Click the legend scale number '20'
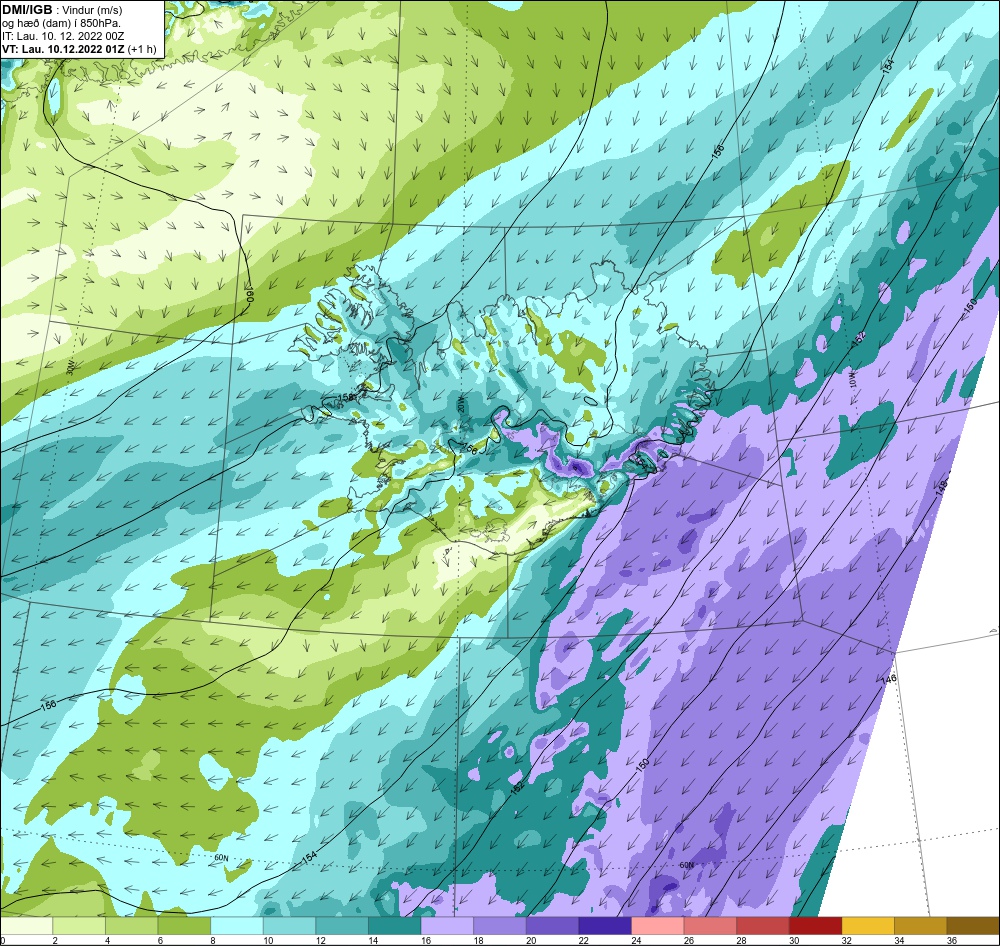This screenshot has width=1000, height=946. point(531,940)
